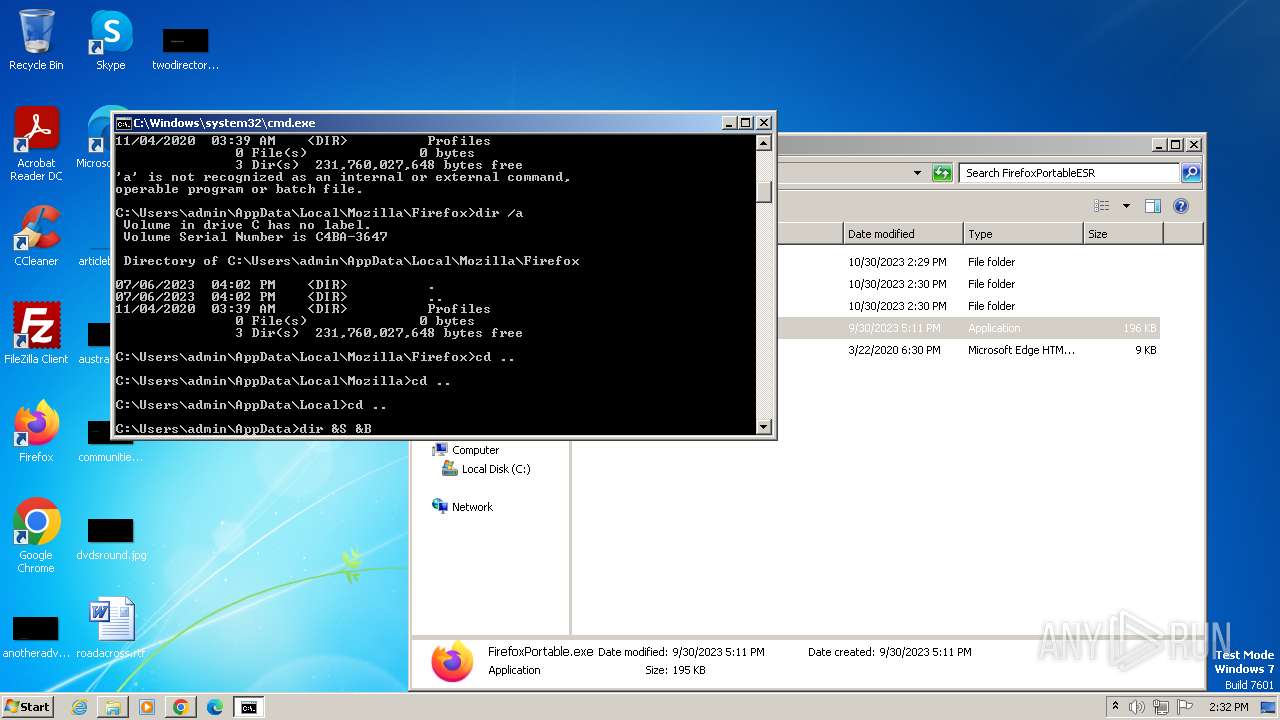Screen dimensions: 1280x720
Task: Change the view in Explorer toolbar
Action: (1102, 206)
